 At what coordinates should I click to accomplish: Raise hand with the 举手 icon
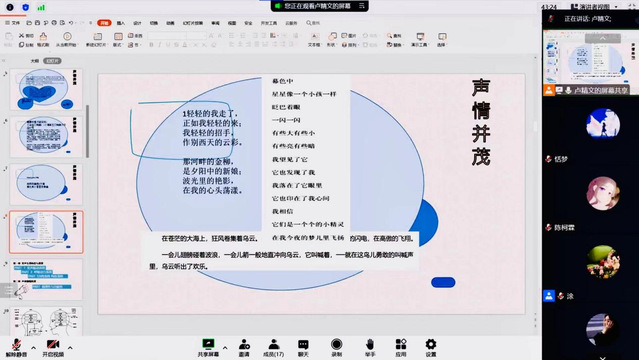(370, 348)
